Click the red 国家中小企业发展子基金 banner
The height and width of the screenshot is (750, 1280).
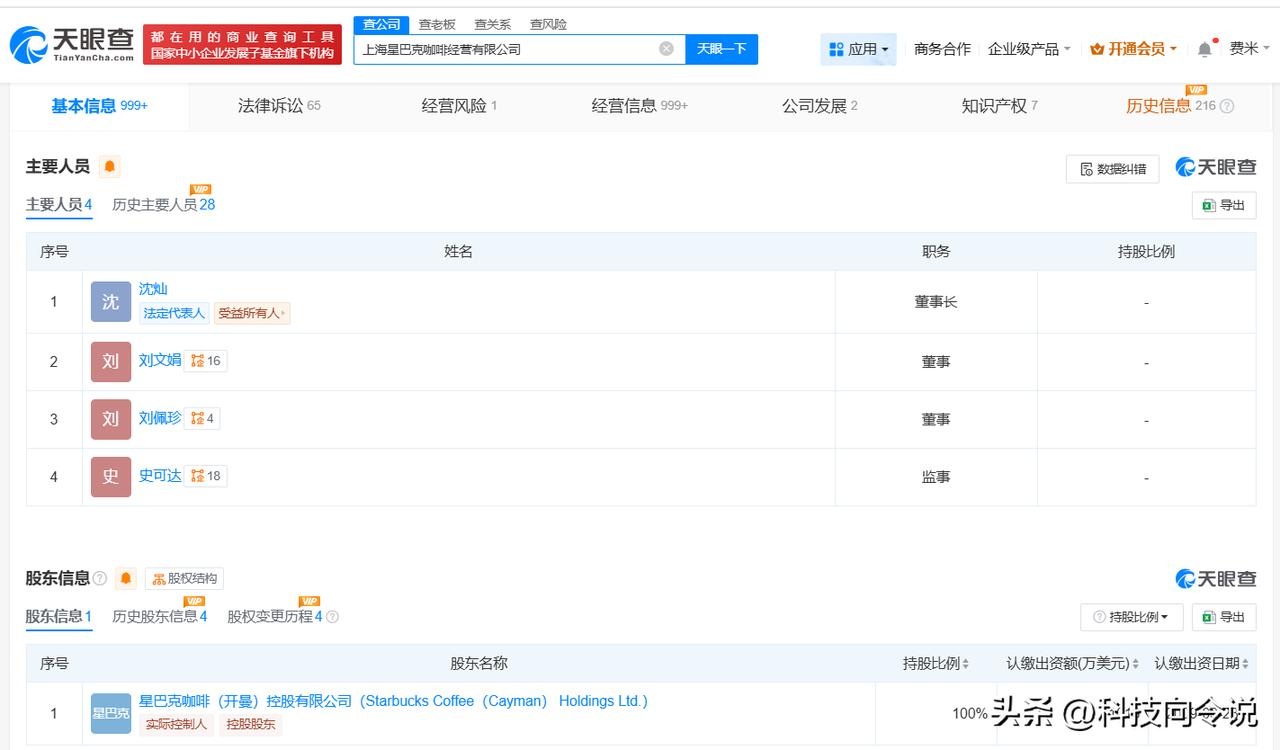(x=242, y=45)
